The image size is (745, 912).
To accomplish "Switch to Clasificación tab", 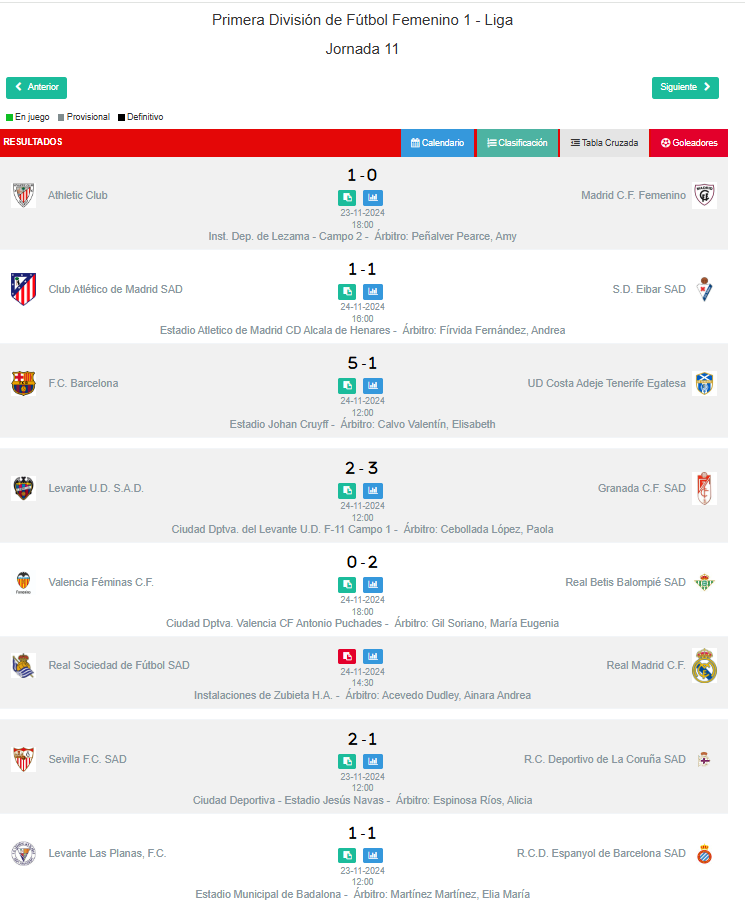I will pyautogui.click(x=518, y=143).
